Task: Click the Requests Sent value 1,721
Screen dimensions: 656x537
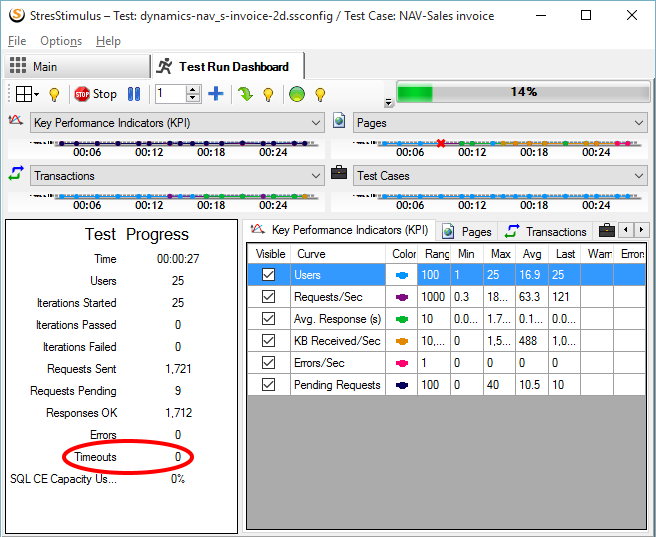Action: (178, 369)
